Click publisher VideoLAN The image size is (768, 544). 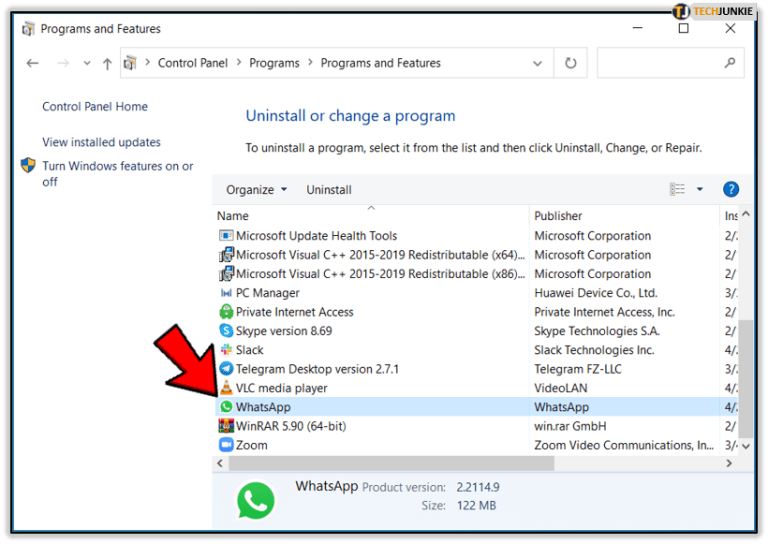coord(560,388)
